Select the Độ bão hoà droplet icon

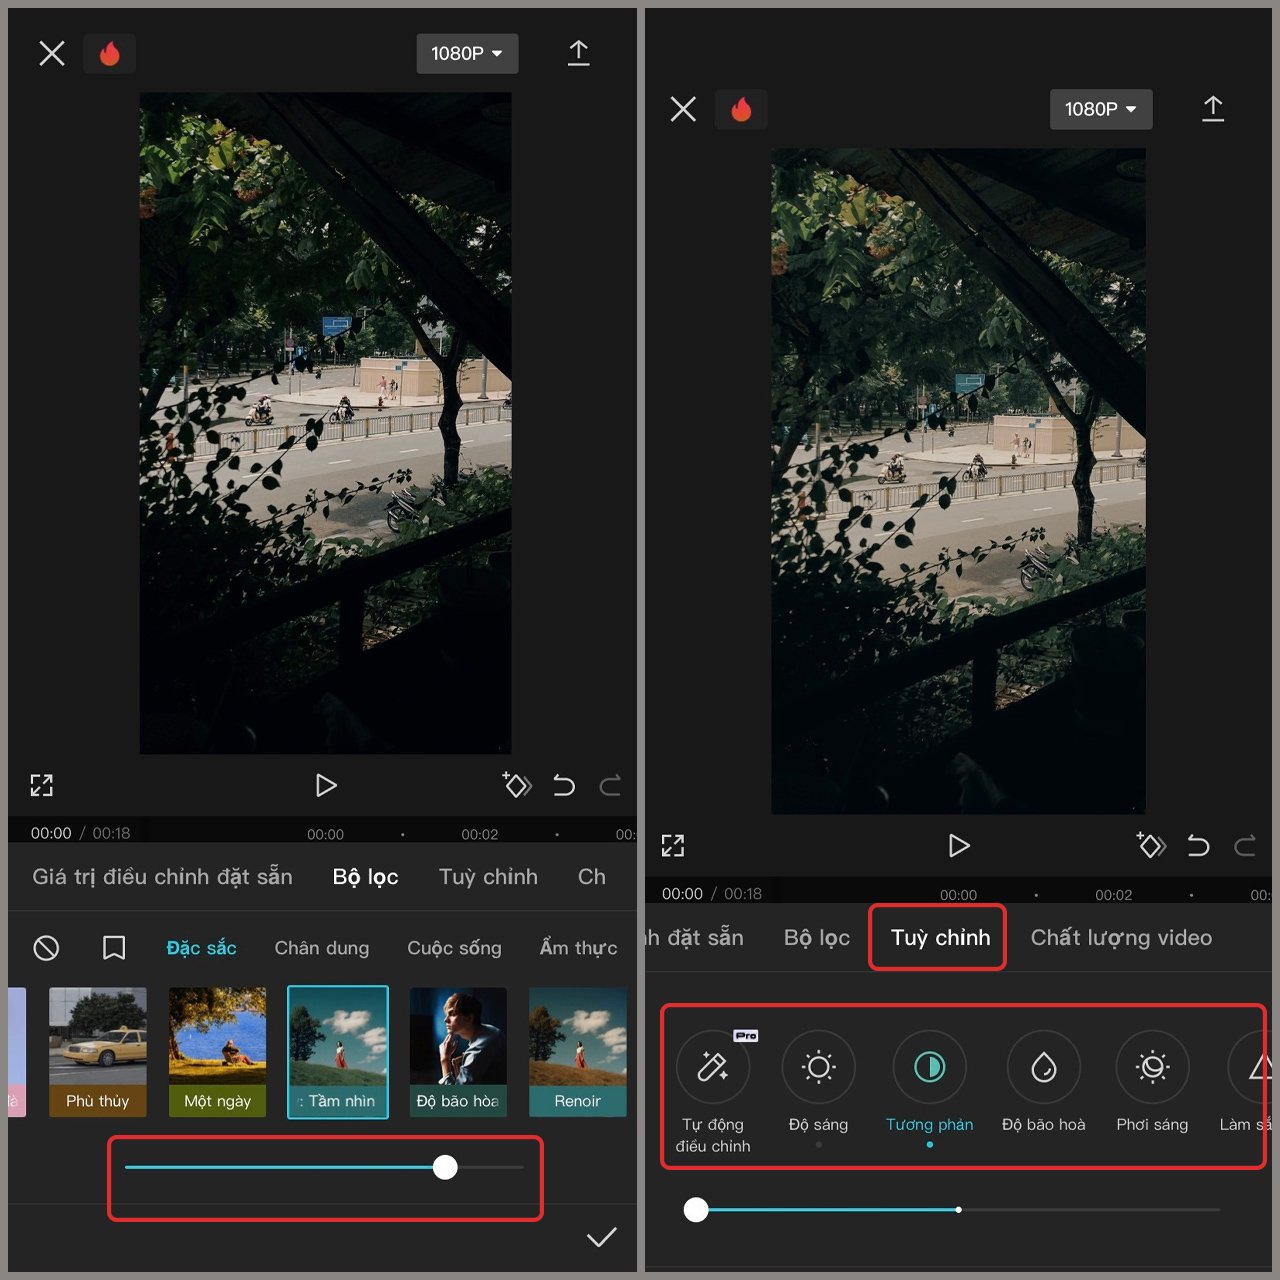click(1043, 1068)
